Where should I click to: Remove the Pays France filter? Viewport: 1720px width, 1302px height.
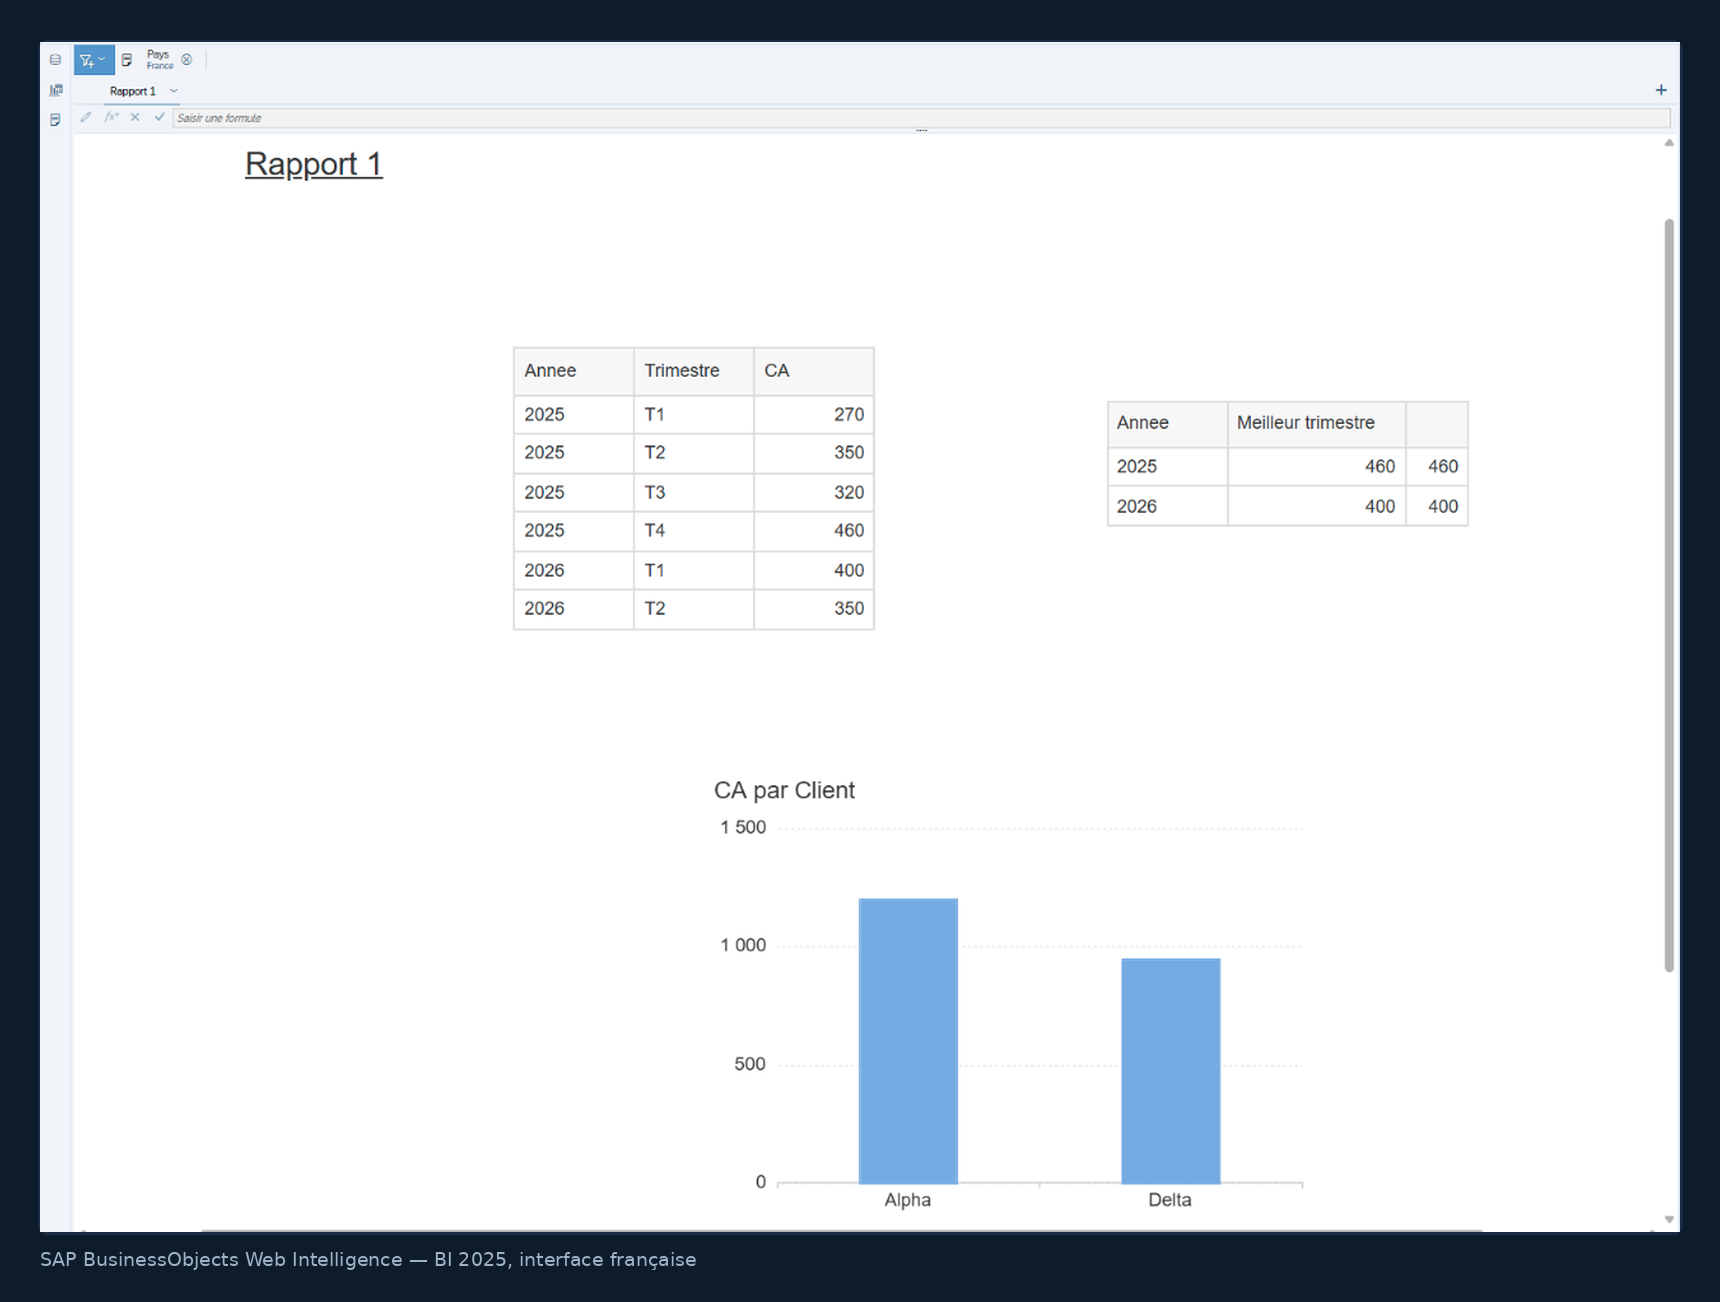coord(187,60)
